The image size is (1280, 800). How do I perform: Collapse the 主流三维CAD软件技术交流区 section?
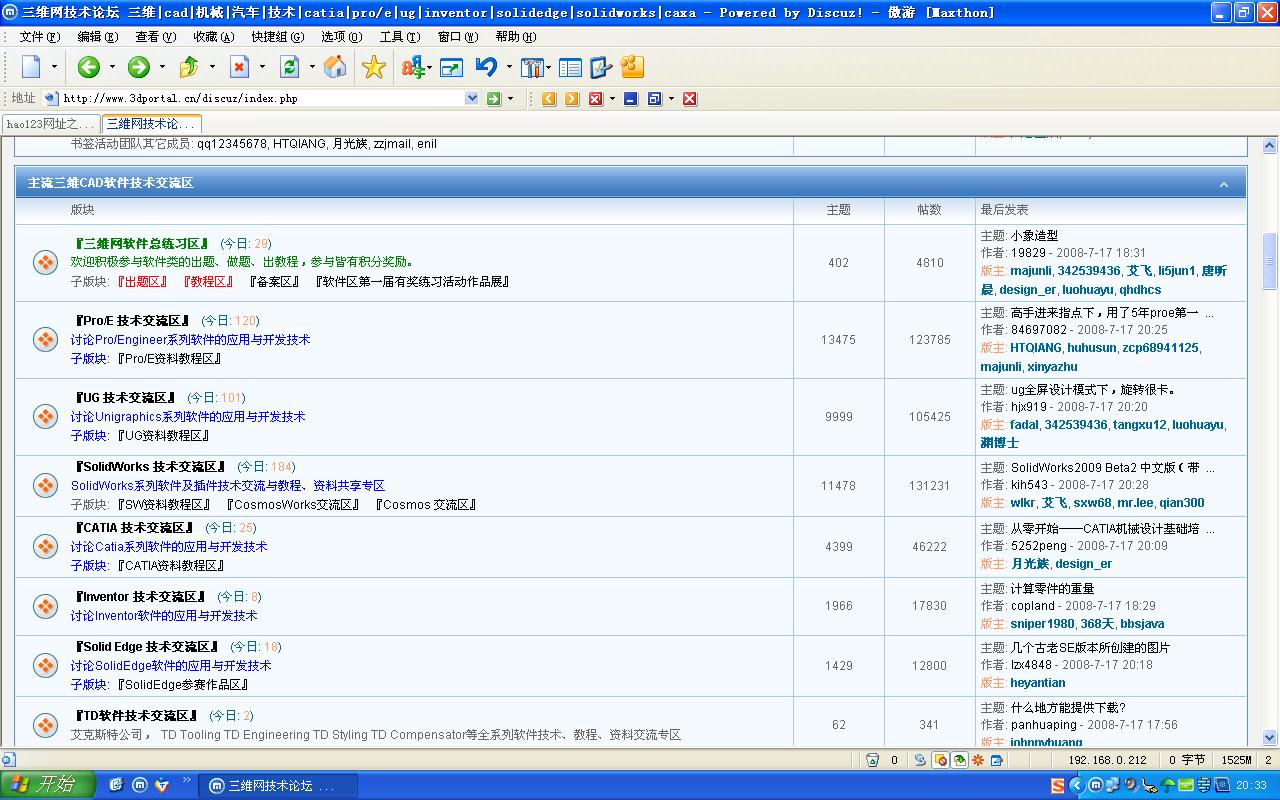[1224, 184]
